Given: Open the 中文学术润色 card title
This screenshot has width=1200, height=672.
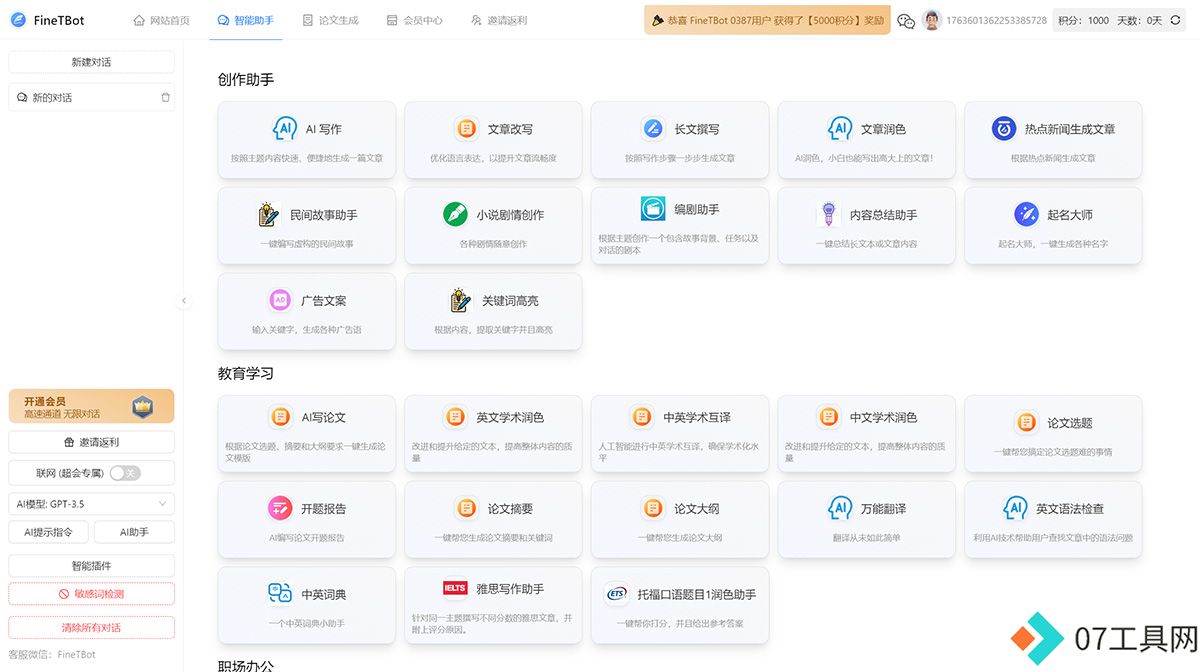Looking at the screenshot, I should click(883, 417).
